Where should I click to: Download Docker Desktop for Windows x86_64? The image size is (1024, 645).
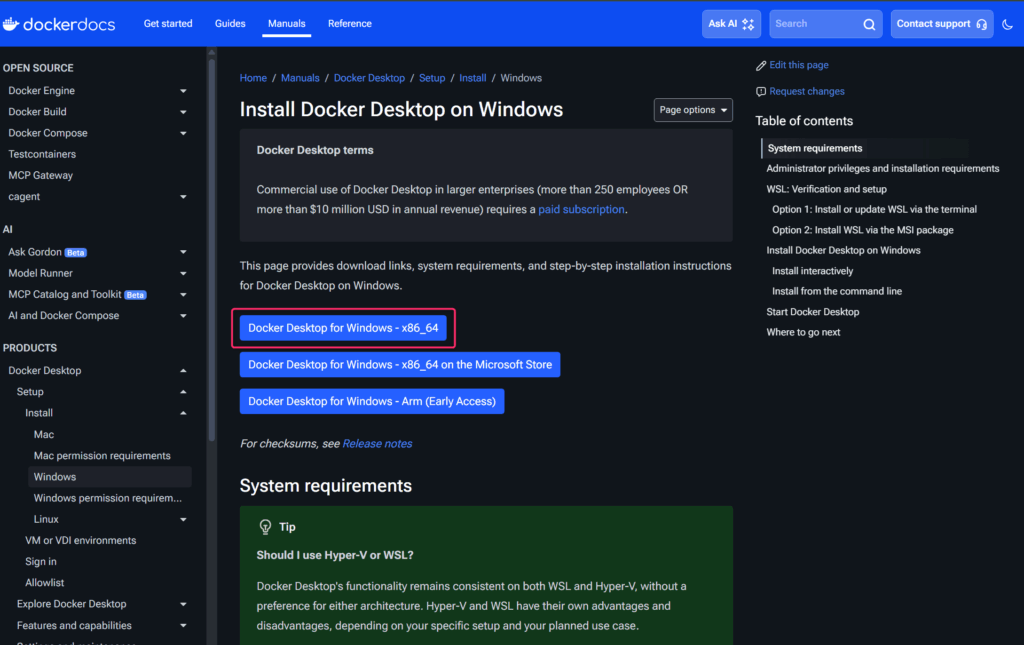tap(343, 328)
